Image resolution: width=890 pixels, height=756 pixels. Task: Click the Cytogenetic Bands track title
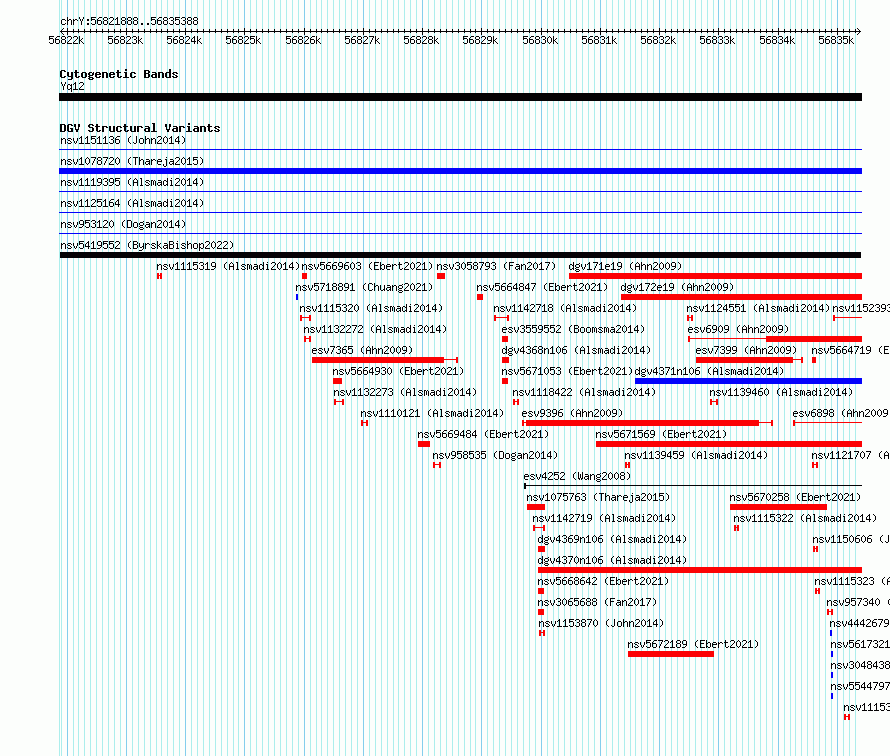coord(119,74)
